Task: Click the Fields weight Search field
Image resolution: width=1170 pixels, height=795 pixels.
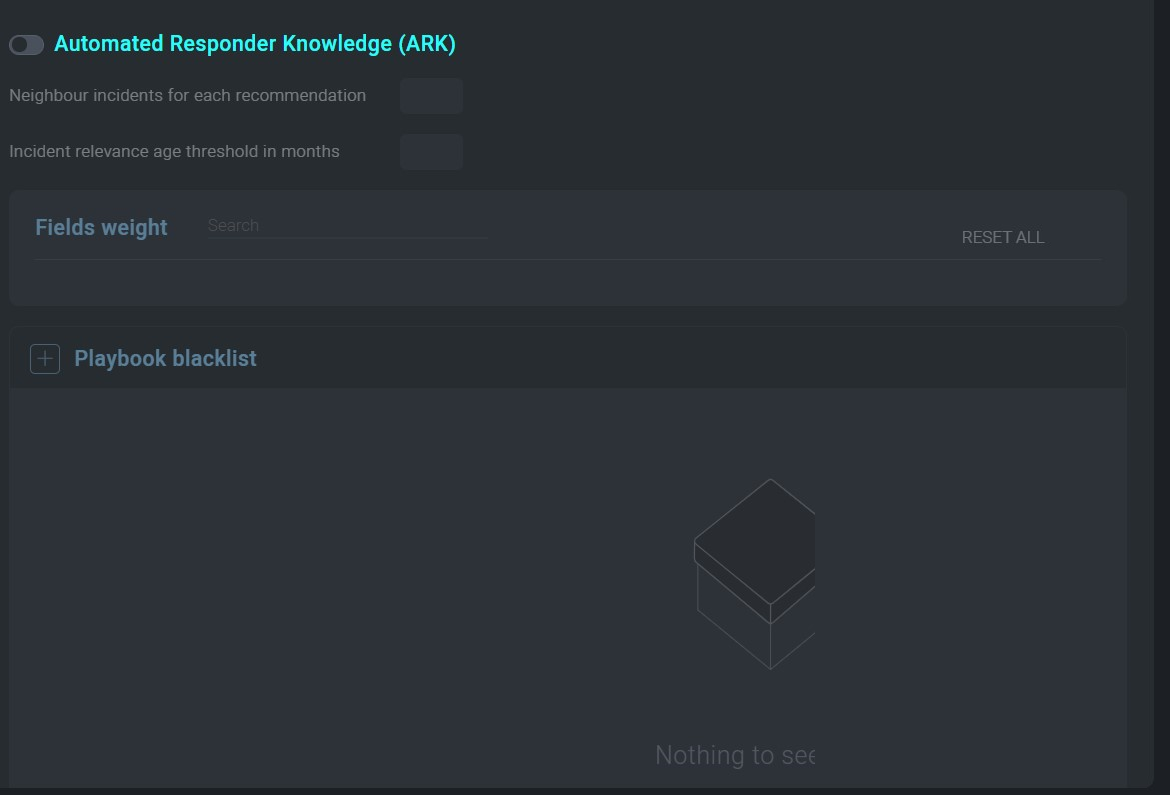Action: coord(346,226)
